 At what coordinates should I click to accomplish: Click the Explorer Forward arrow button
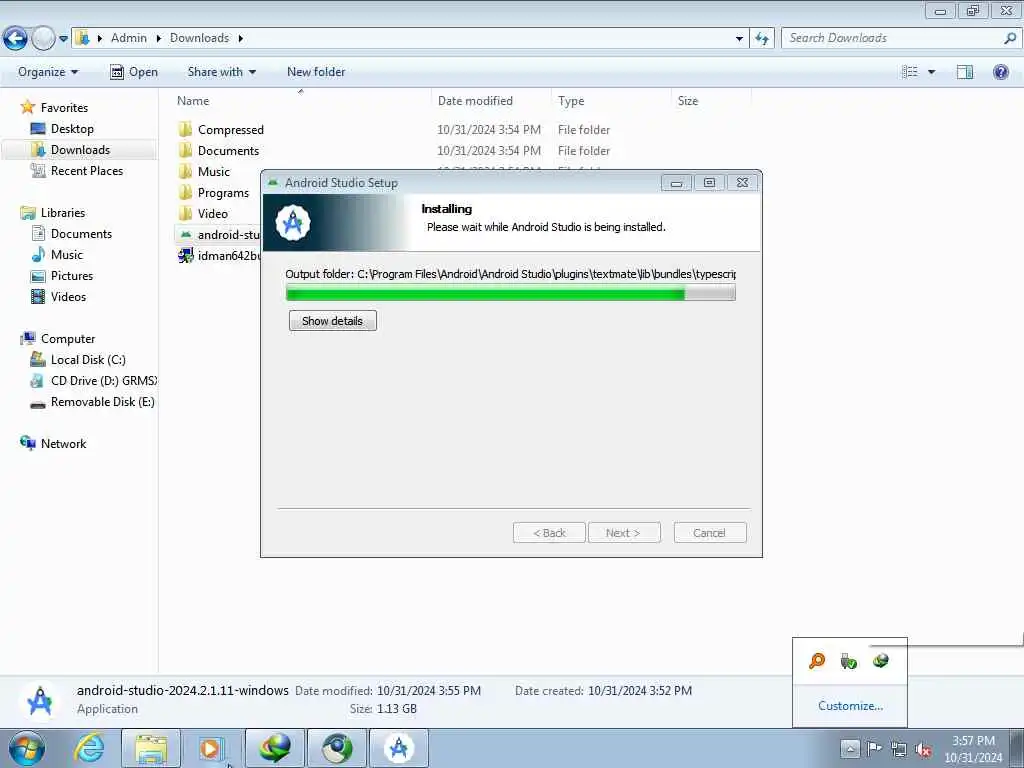click(x=43, y=39)
